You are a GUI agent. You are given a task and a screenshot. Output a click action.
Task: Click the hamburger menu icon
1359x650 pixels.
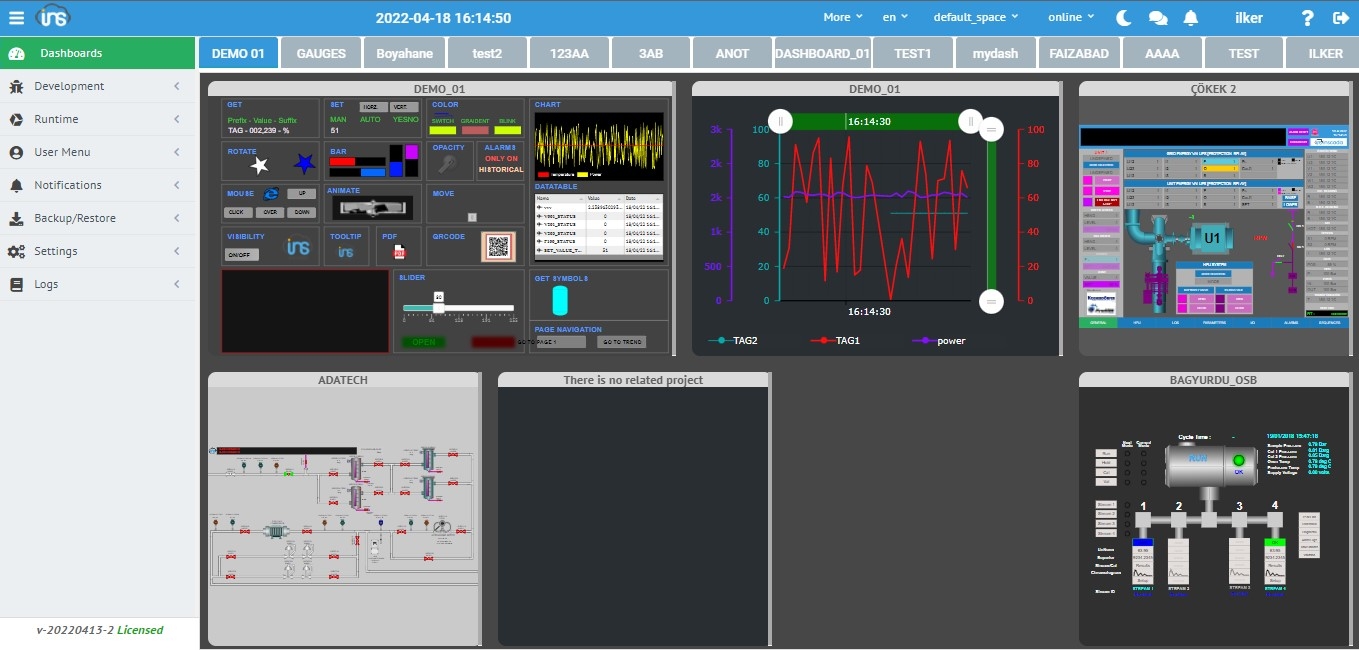(x=16, y=17)
